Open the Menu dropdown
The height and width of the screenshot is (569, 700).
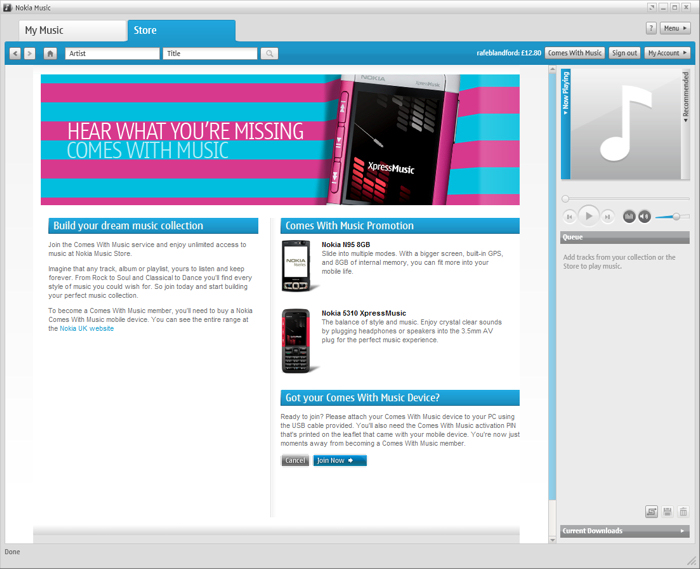pos(676,29)
